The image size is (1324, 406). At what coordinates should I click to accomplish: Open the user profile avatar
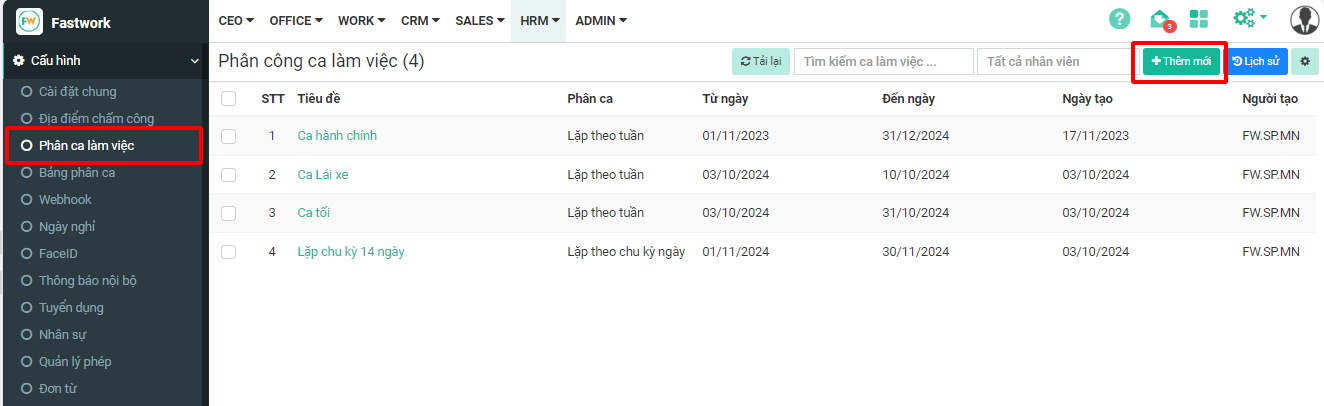[1305, 20]
